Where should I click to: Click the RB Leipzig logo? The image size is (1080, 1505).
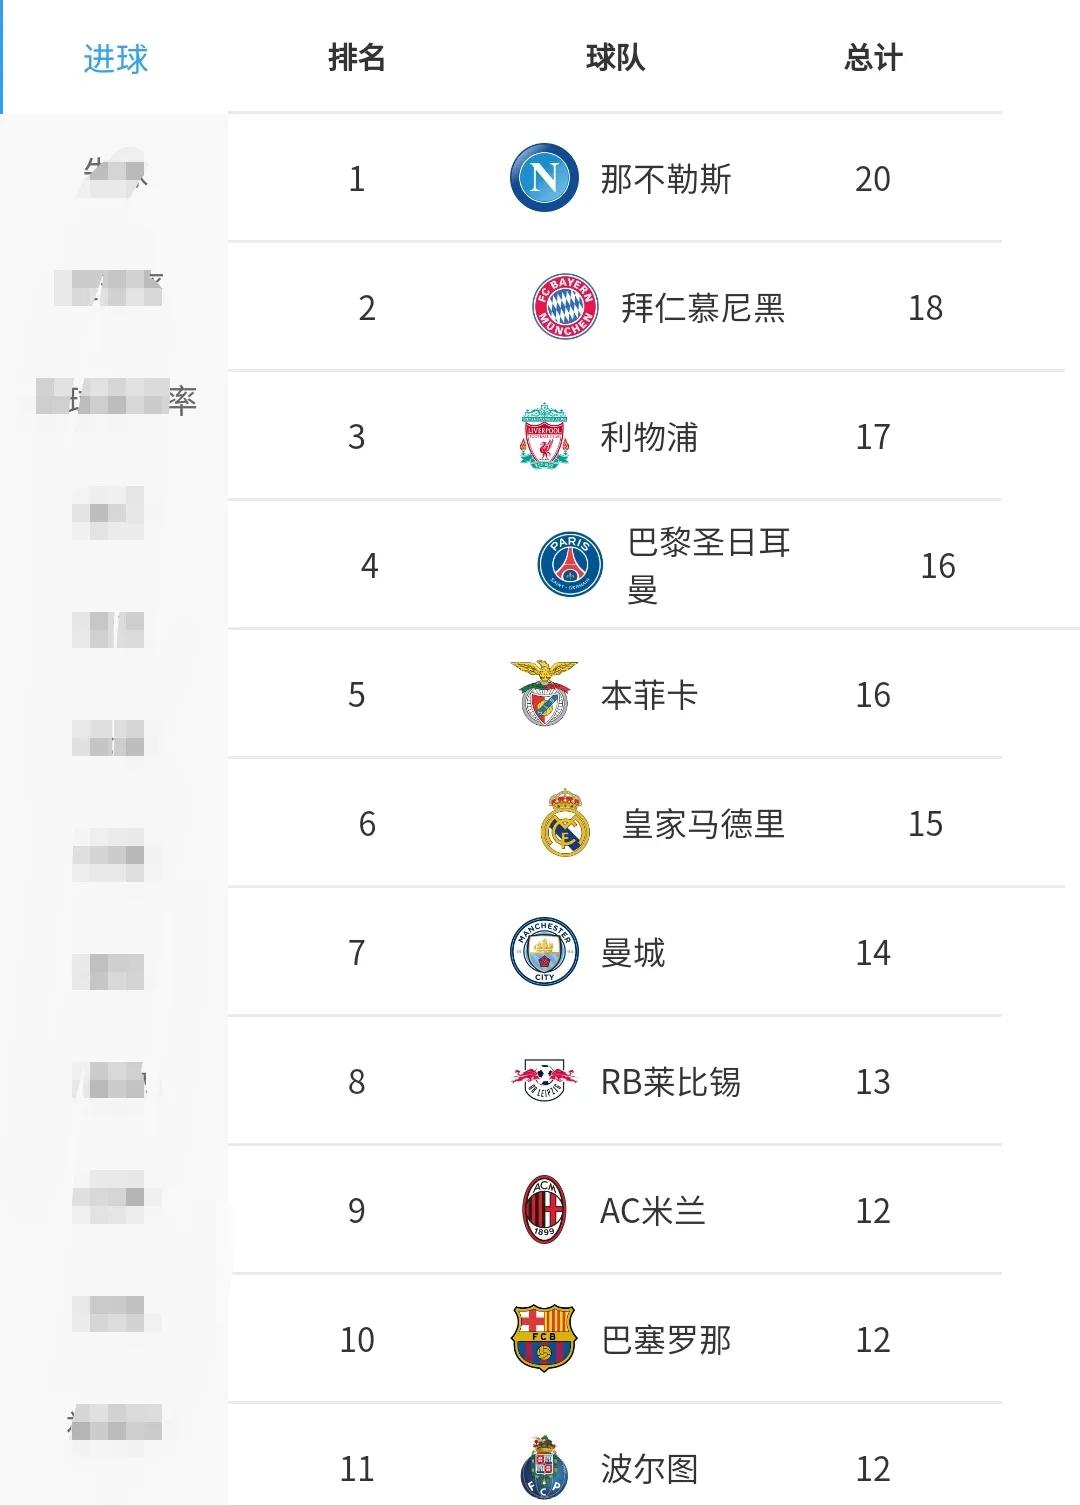click(x=544, y=1081)
